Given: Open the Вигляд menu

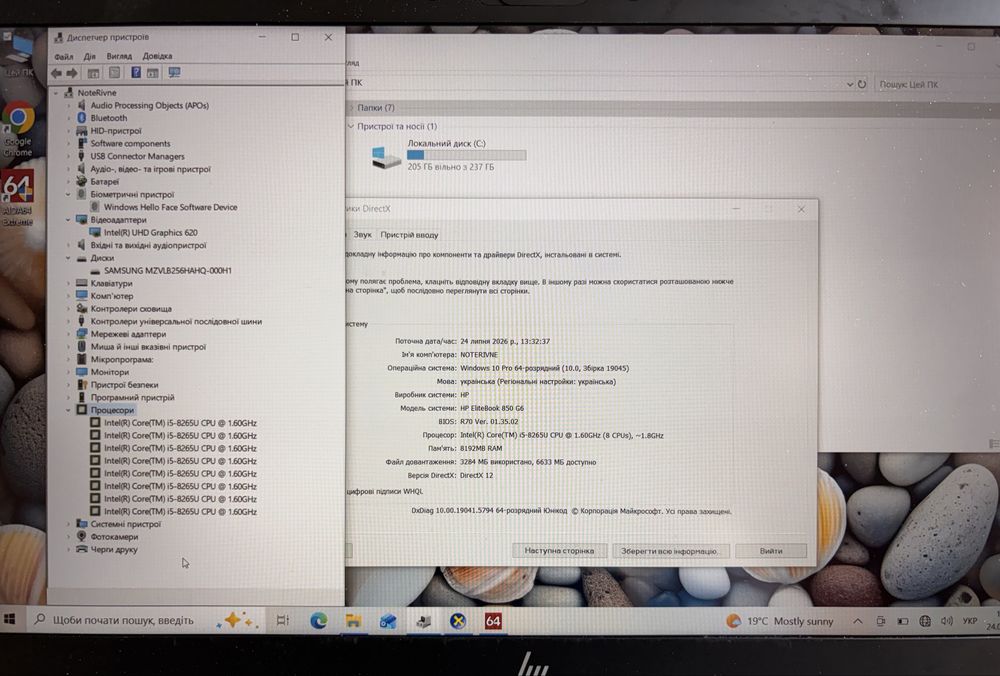Looking at the screenshot, I should click(x=119, y=56).
